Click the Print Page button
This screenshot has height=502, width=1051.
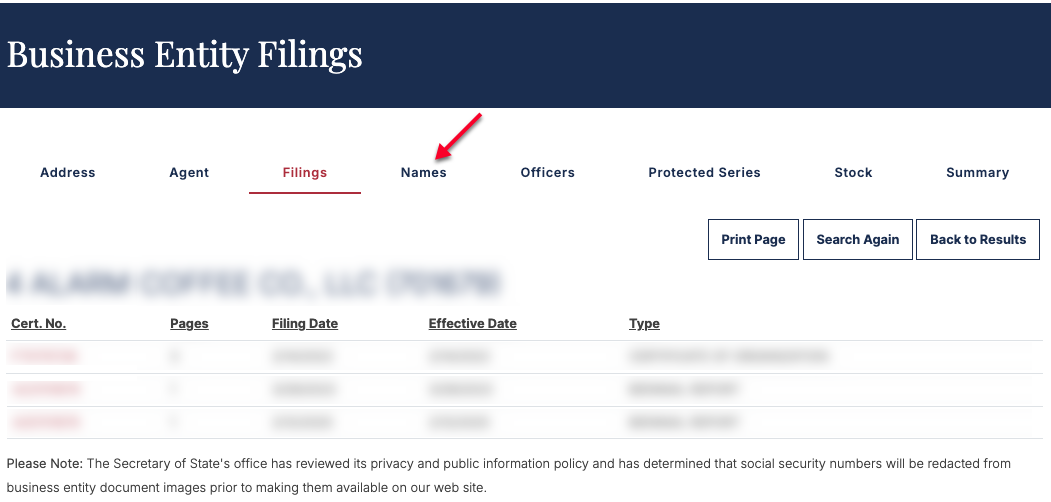point(753,239)
